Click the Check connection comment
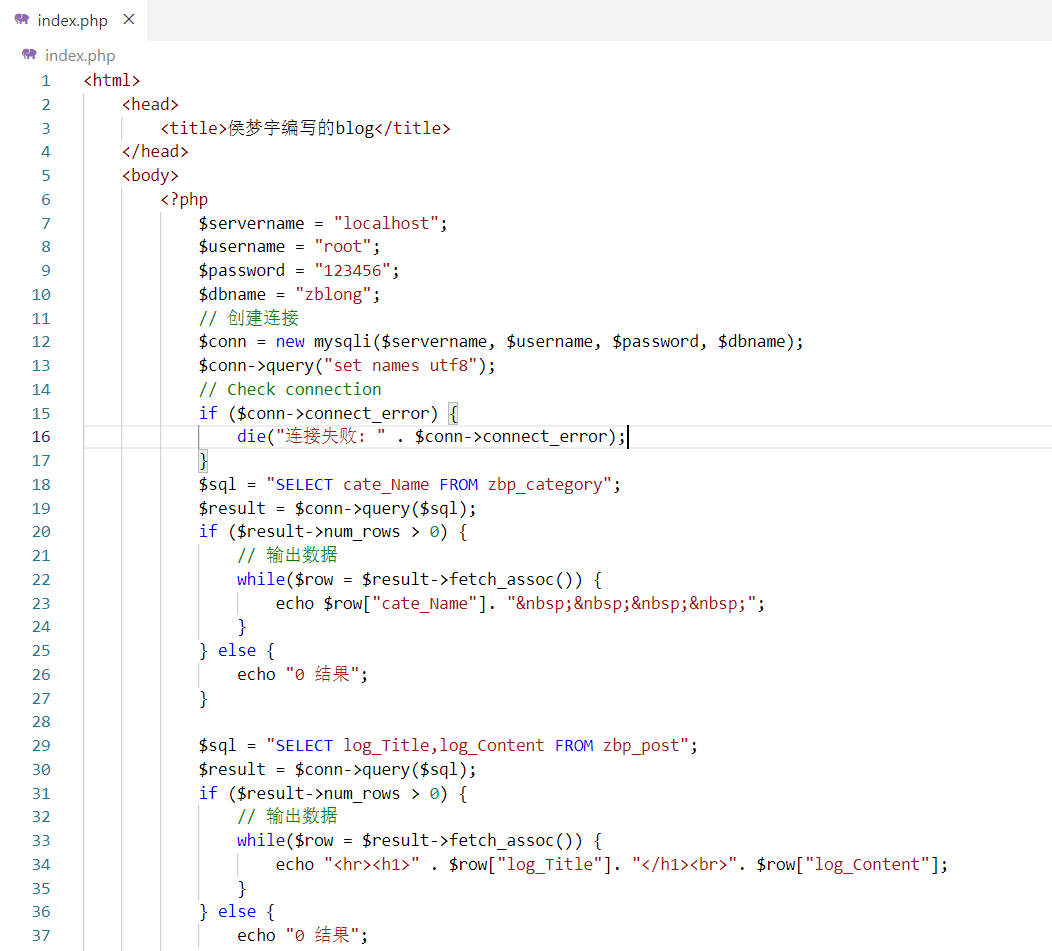This screenshot has height=951, width=1052. [290, 389]
